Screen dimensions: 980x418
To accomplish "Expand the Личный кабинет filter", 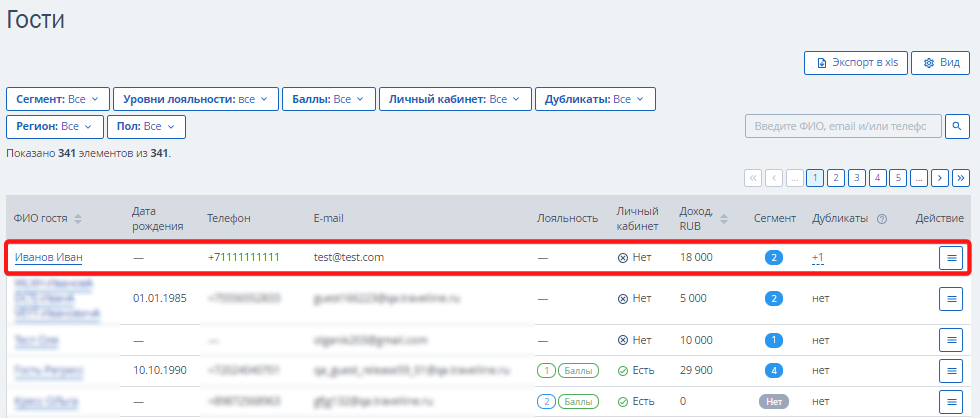I will (455, 99).
